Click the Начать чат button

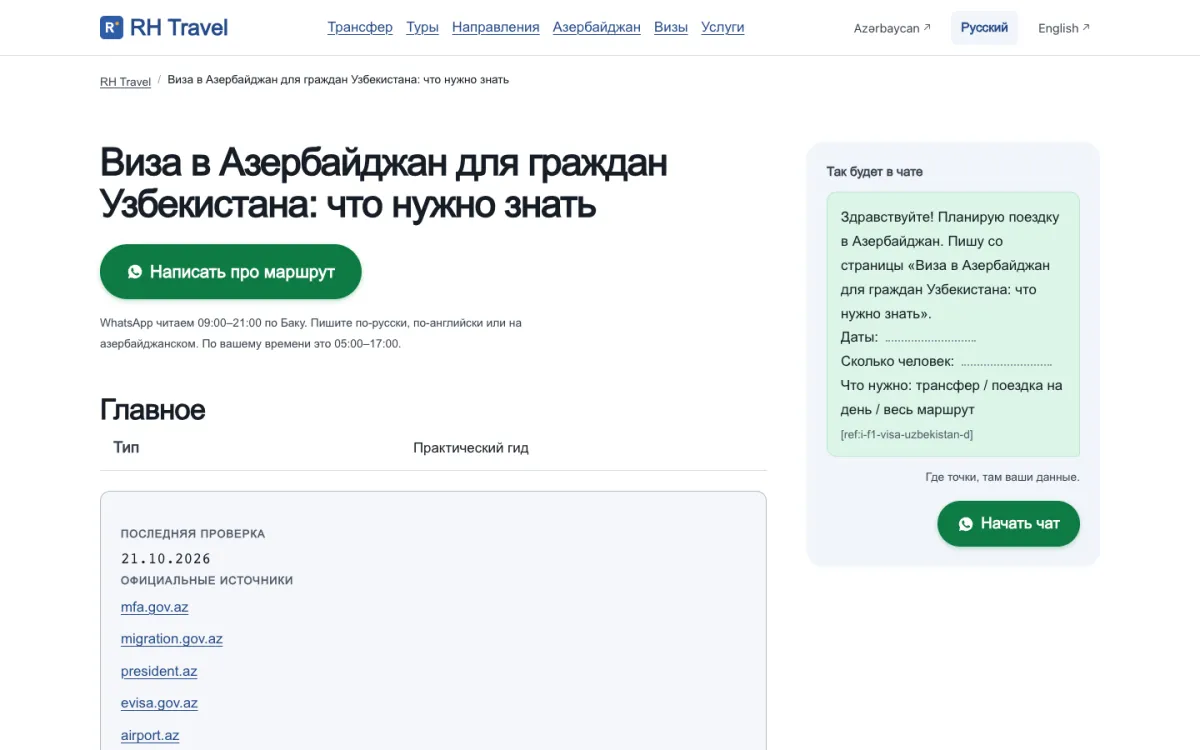tap(1008, 524)
